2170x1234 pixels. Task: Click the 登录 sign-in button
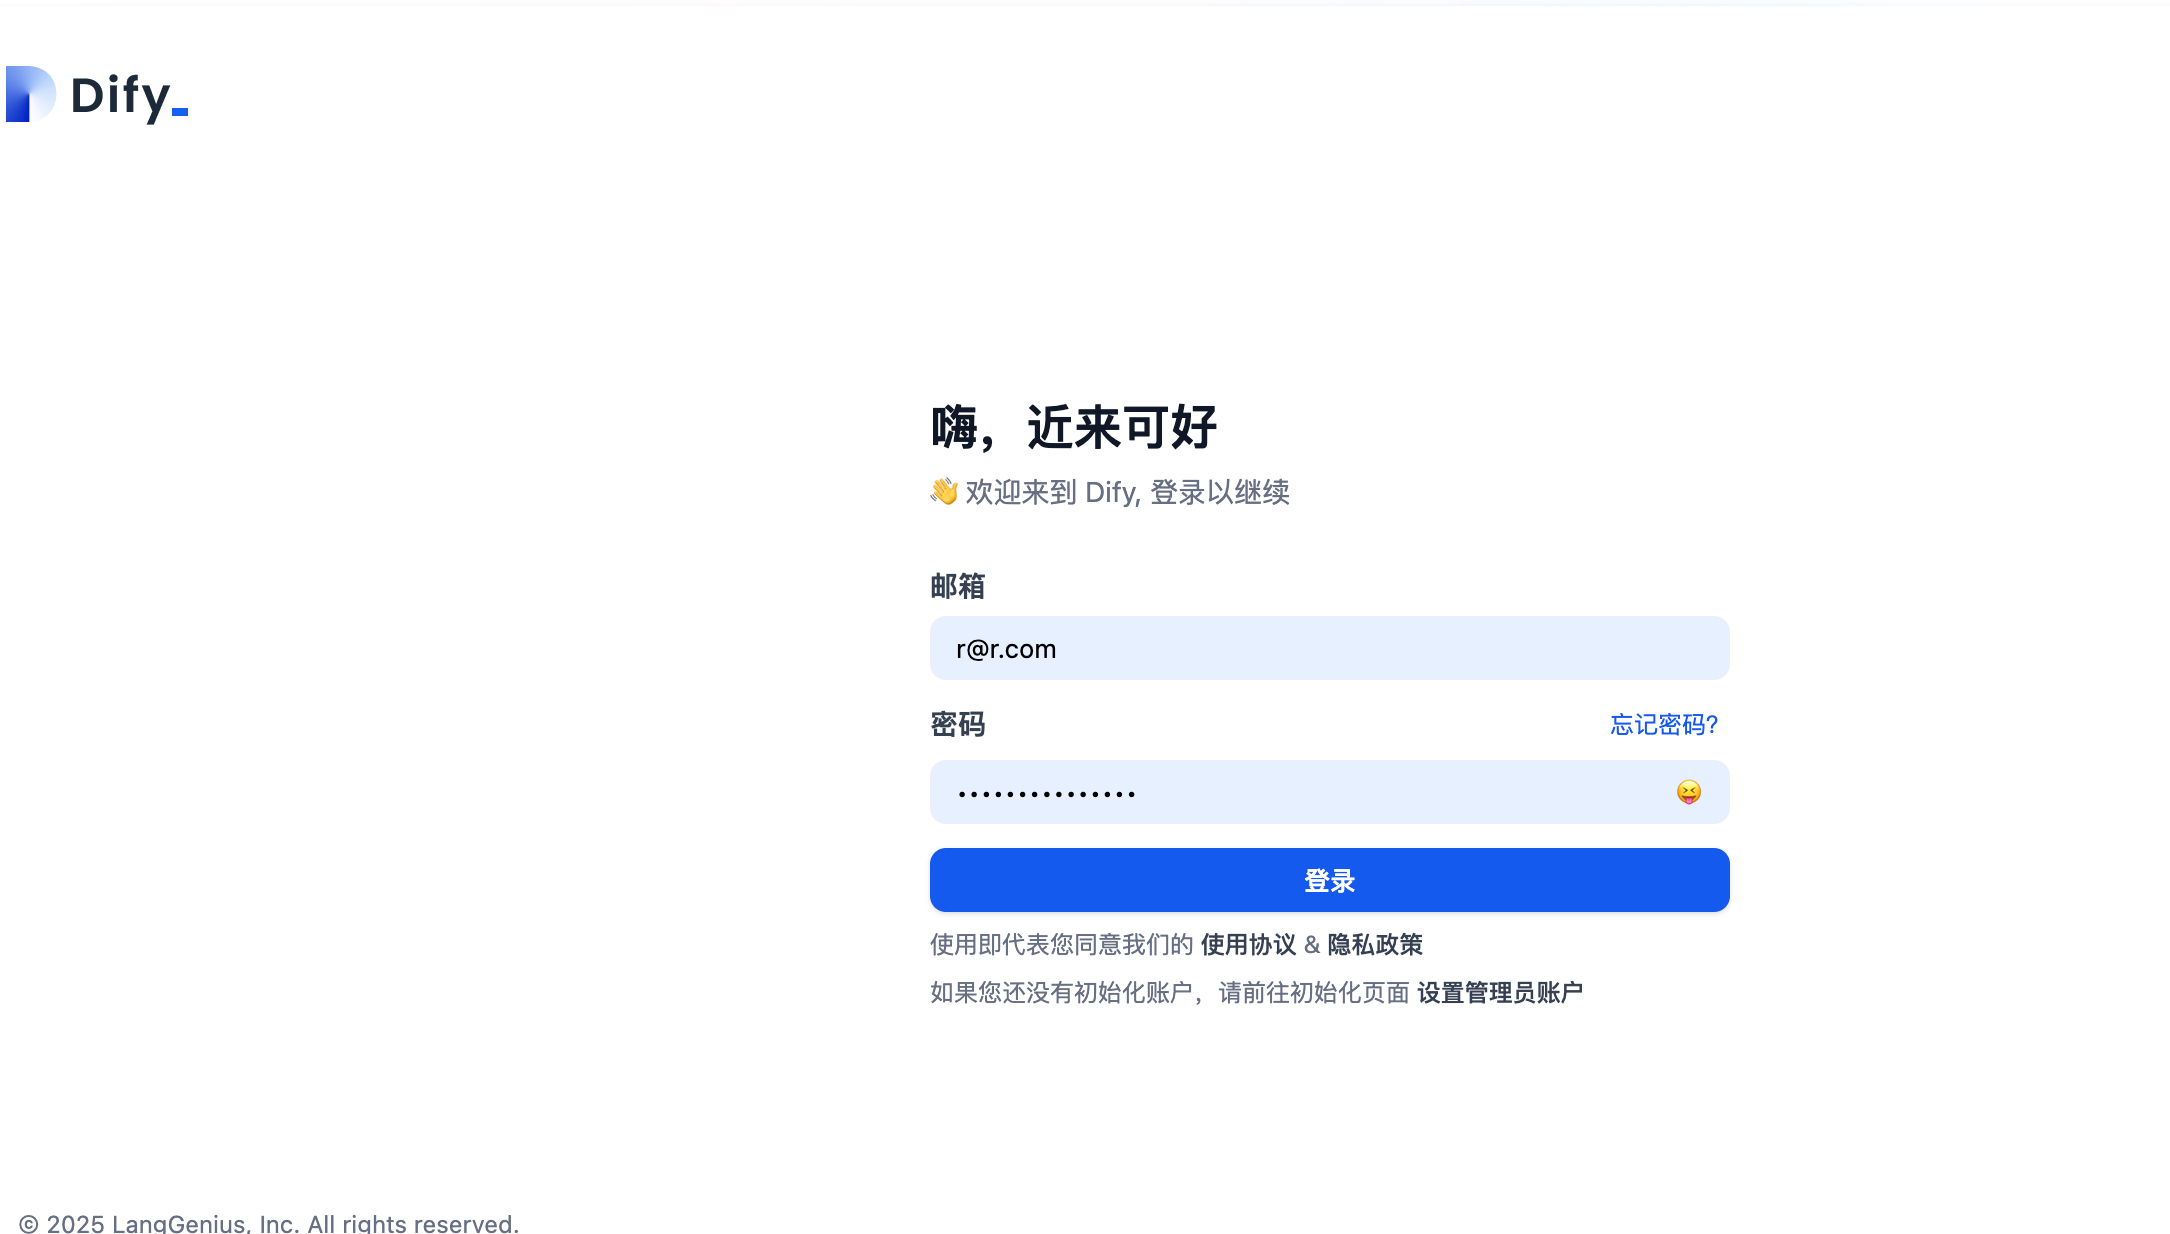(x=1328, y=880)
